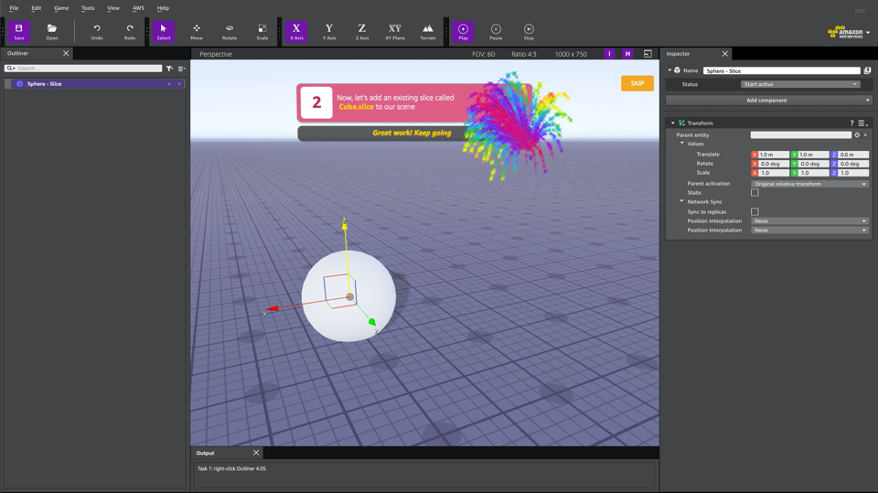Open the Tools menu
The width and height of the screenshot is (879, 493).
click(x=88, y=8)
